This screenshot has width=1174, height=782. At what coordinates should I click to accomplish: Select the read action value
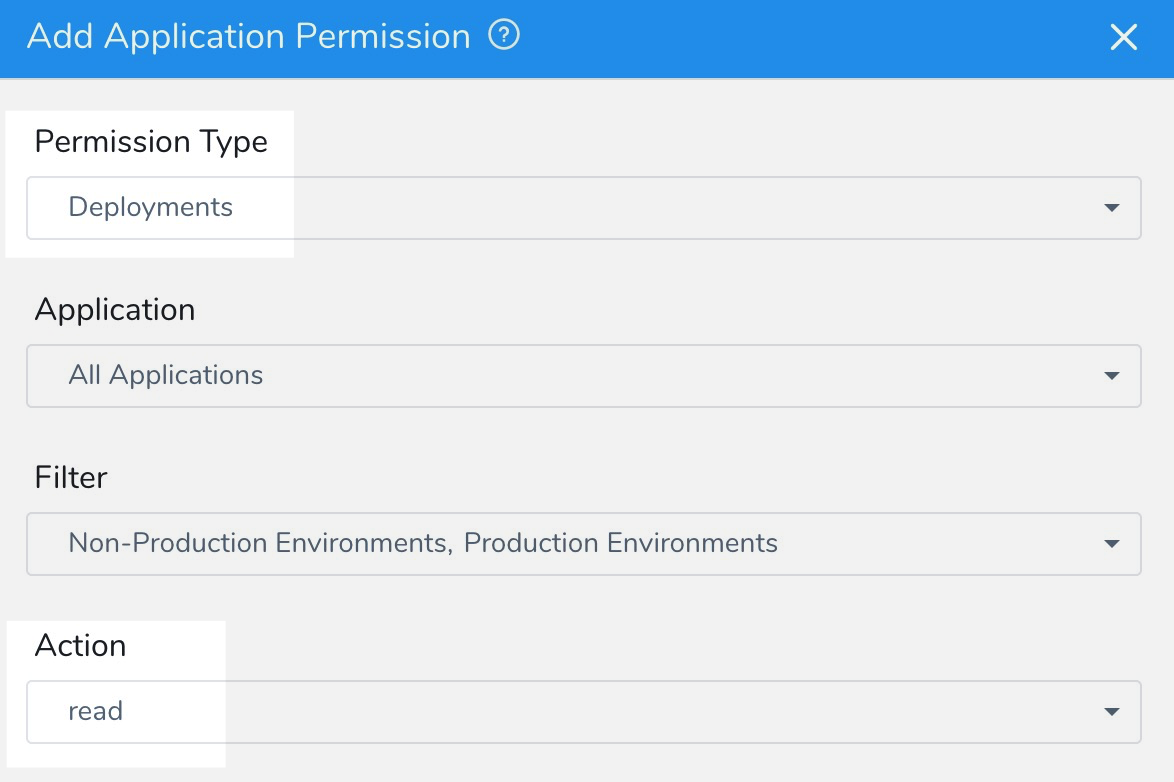point(95,711)
